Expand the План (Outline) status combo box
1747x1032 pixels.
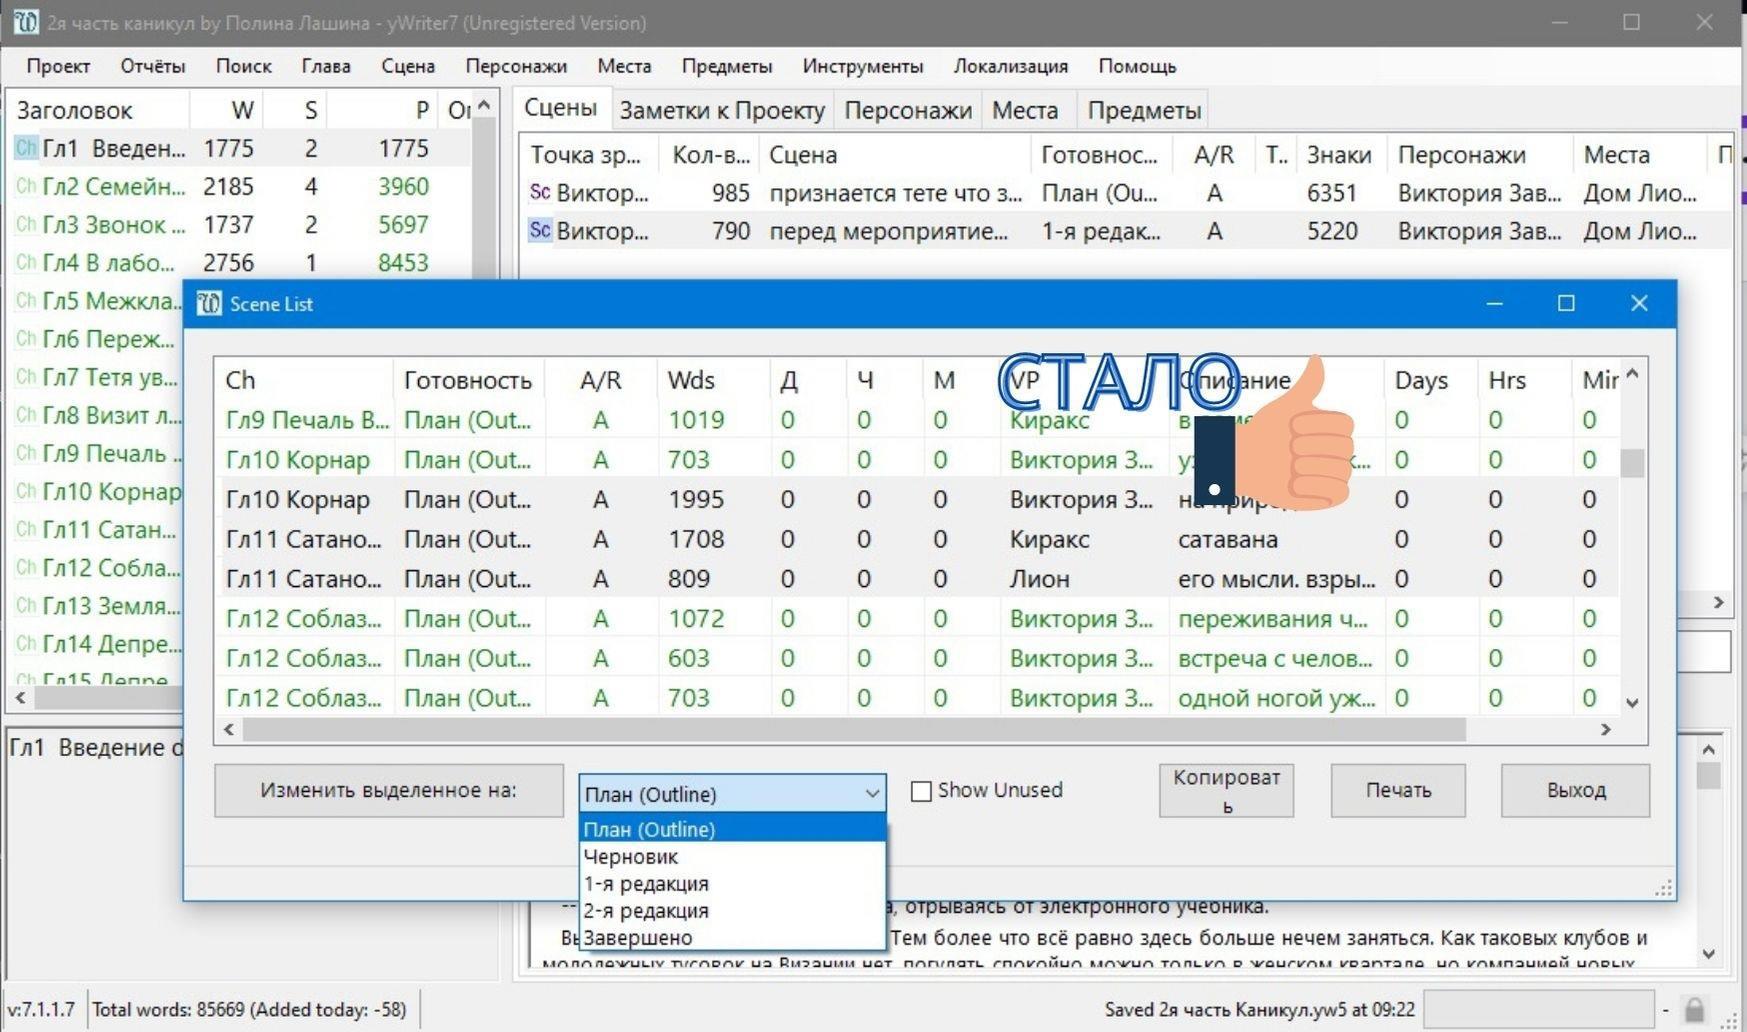pyautogui.click(x=871, y=794)
